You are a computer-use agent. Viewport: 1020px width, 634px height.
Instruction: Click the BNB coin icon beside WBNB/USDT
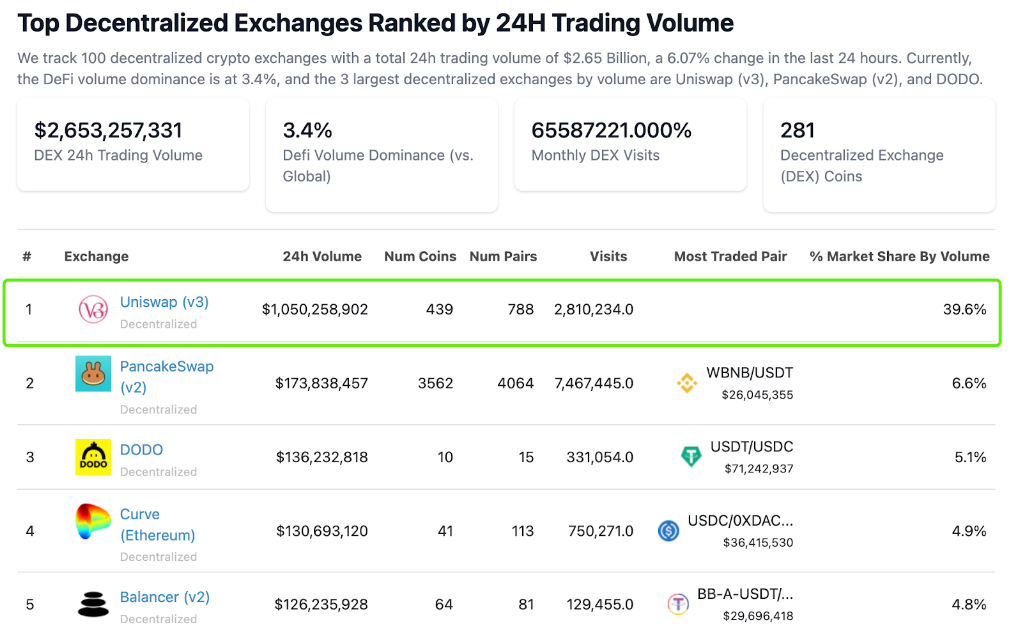687,383
